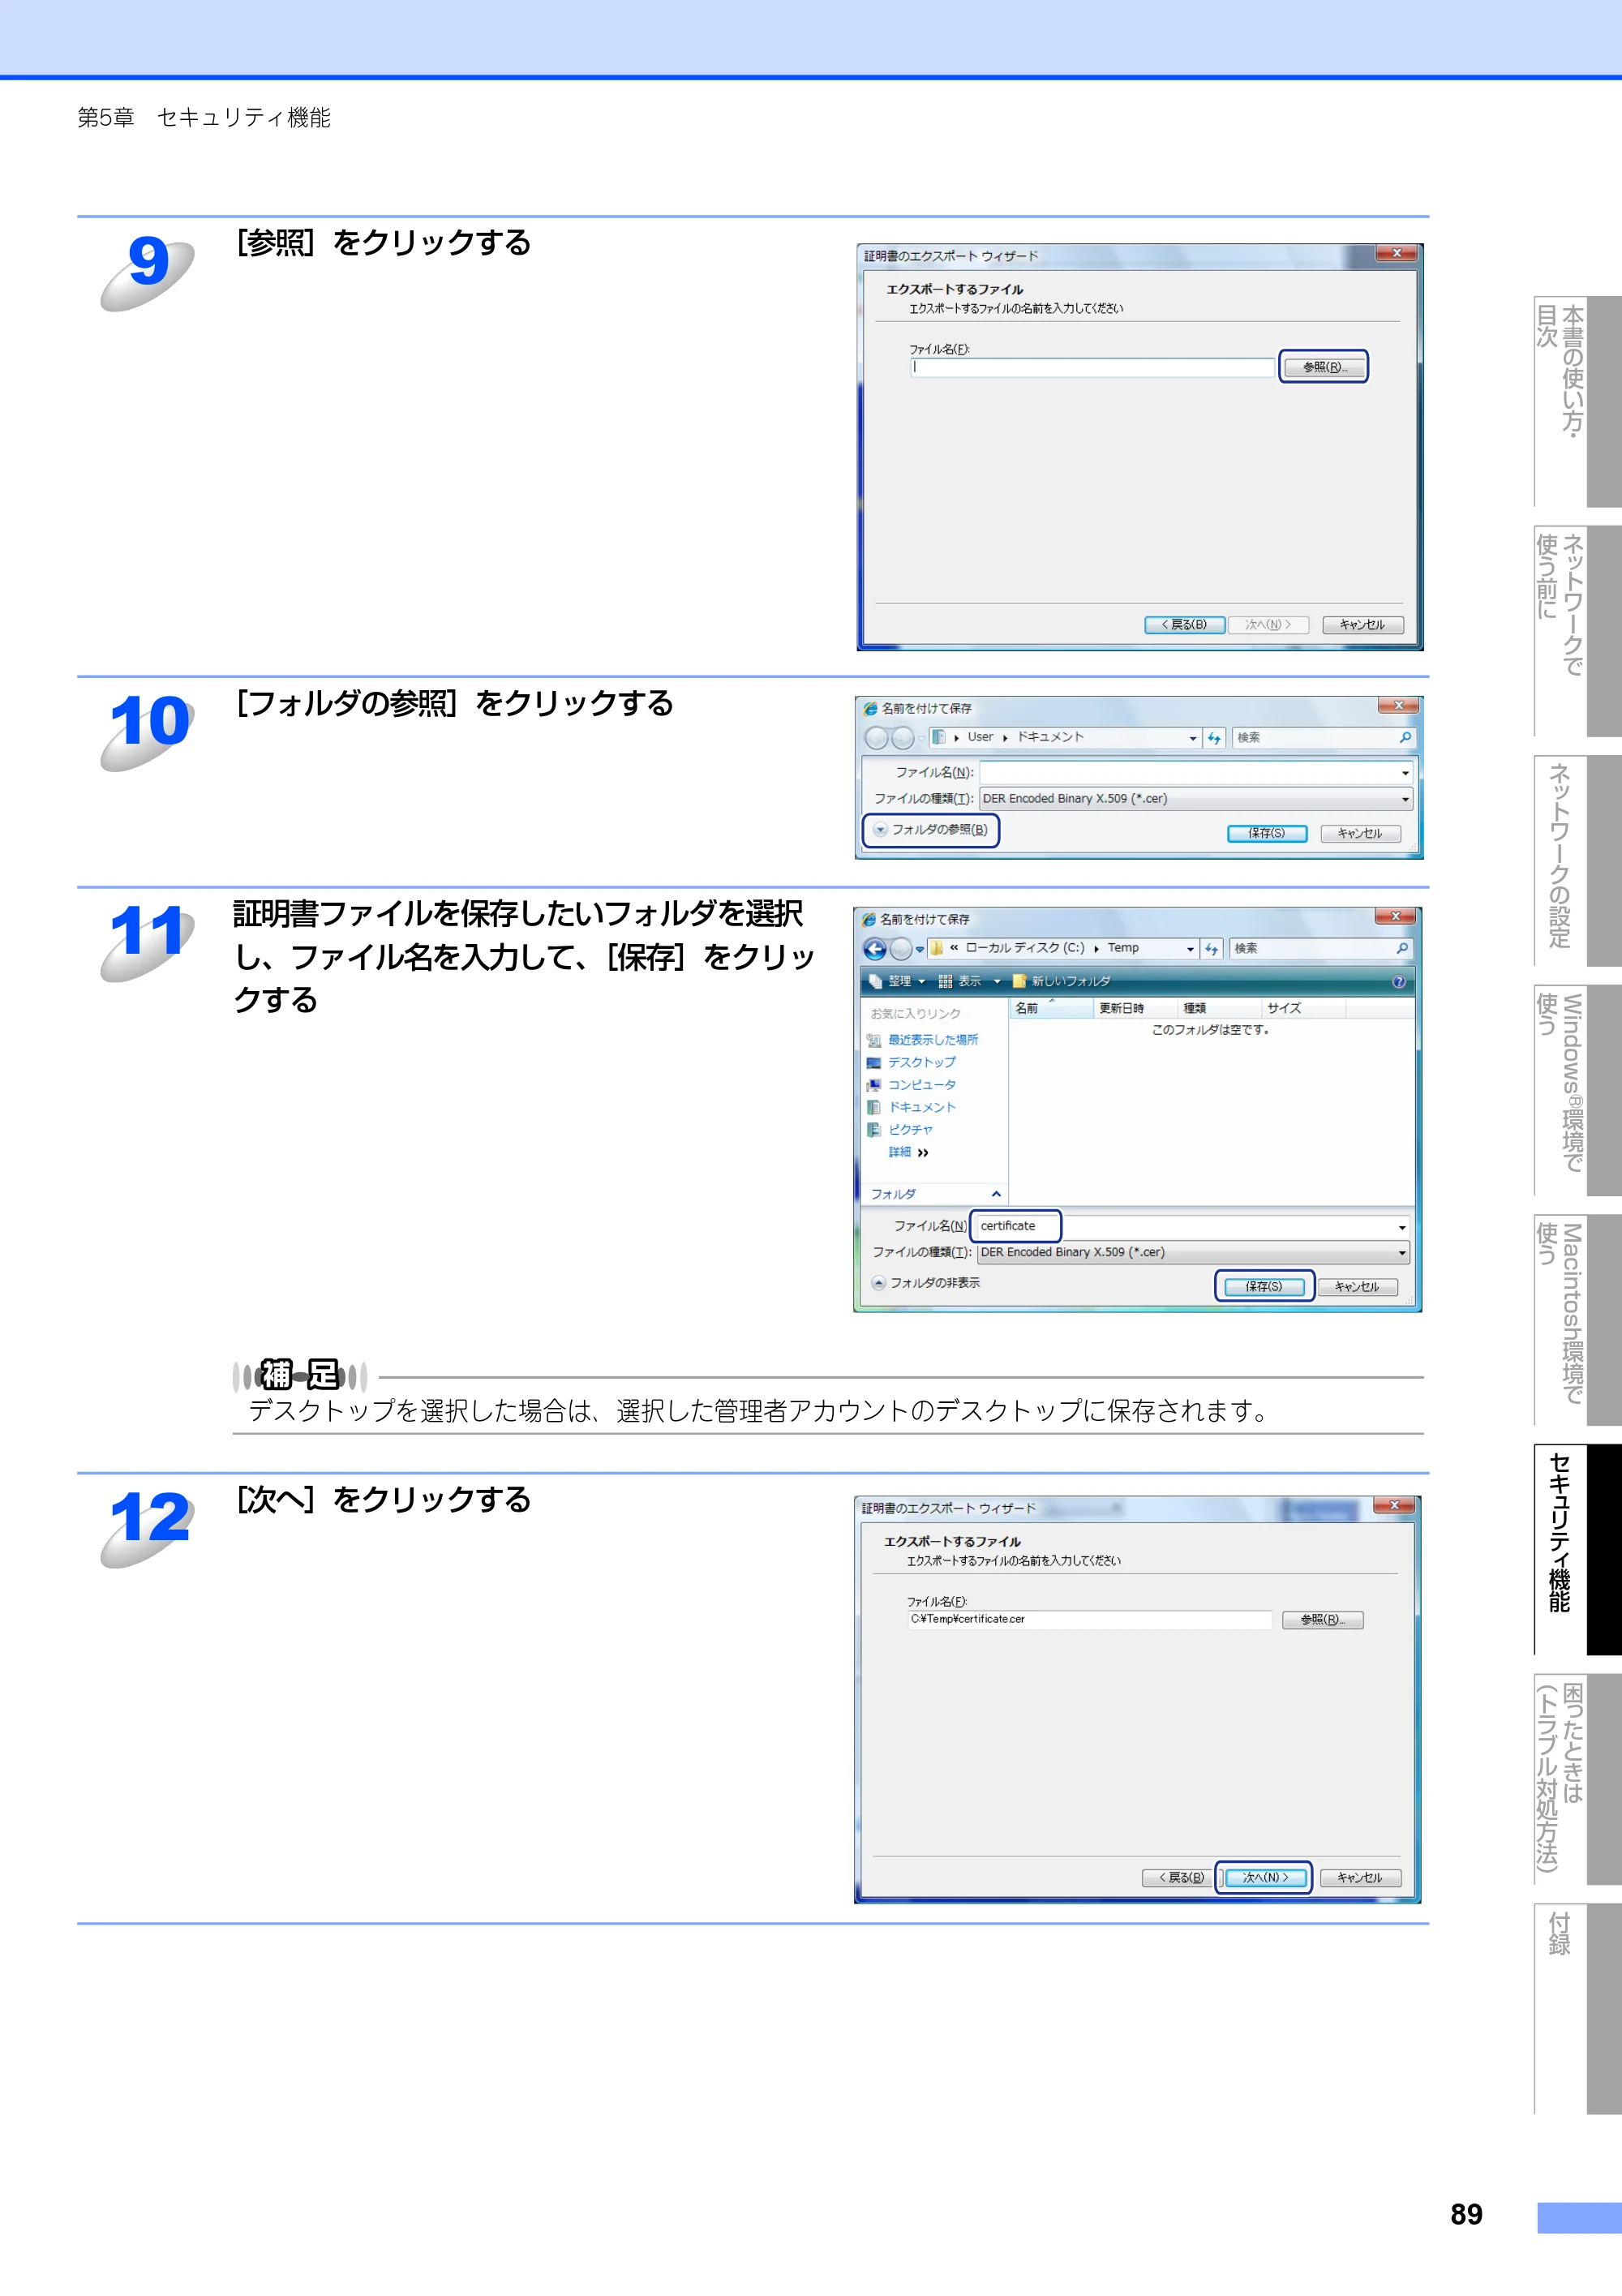This screenshot has height=2296, width=1622.
Task: Click 保存(S) in the Temp folder save dialog
Action: [1264, 1287]
